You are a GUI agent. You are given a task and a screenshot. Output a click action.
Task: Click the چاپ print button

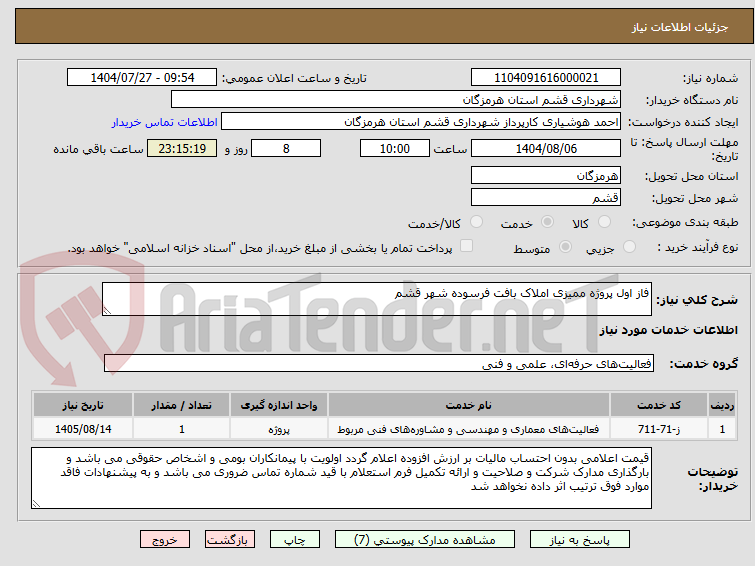(295, 540)
